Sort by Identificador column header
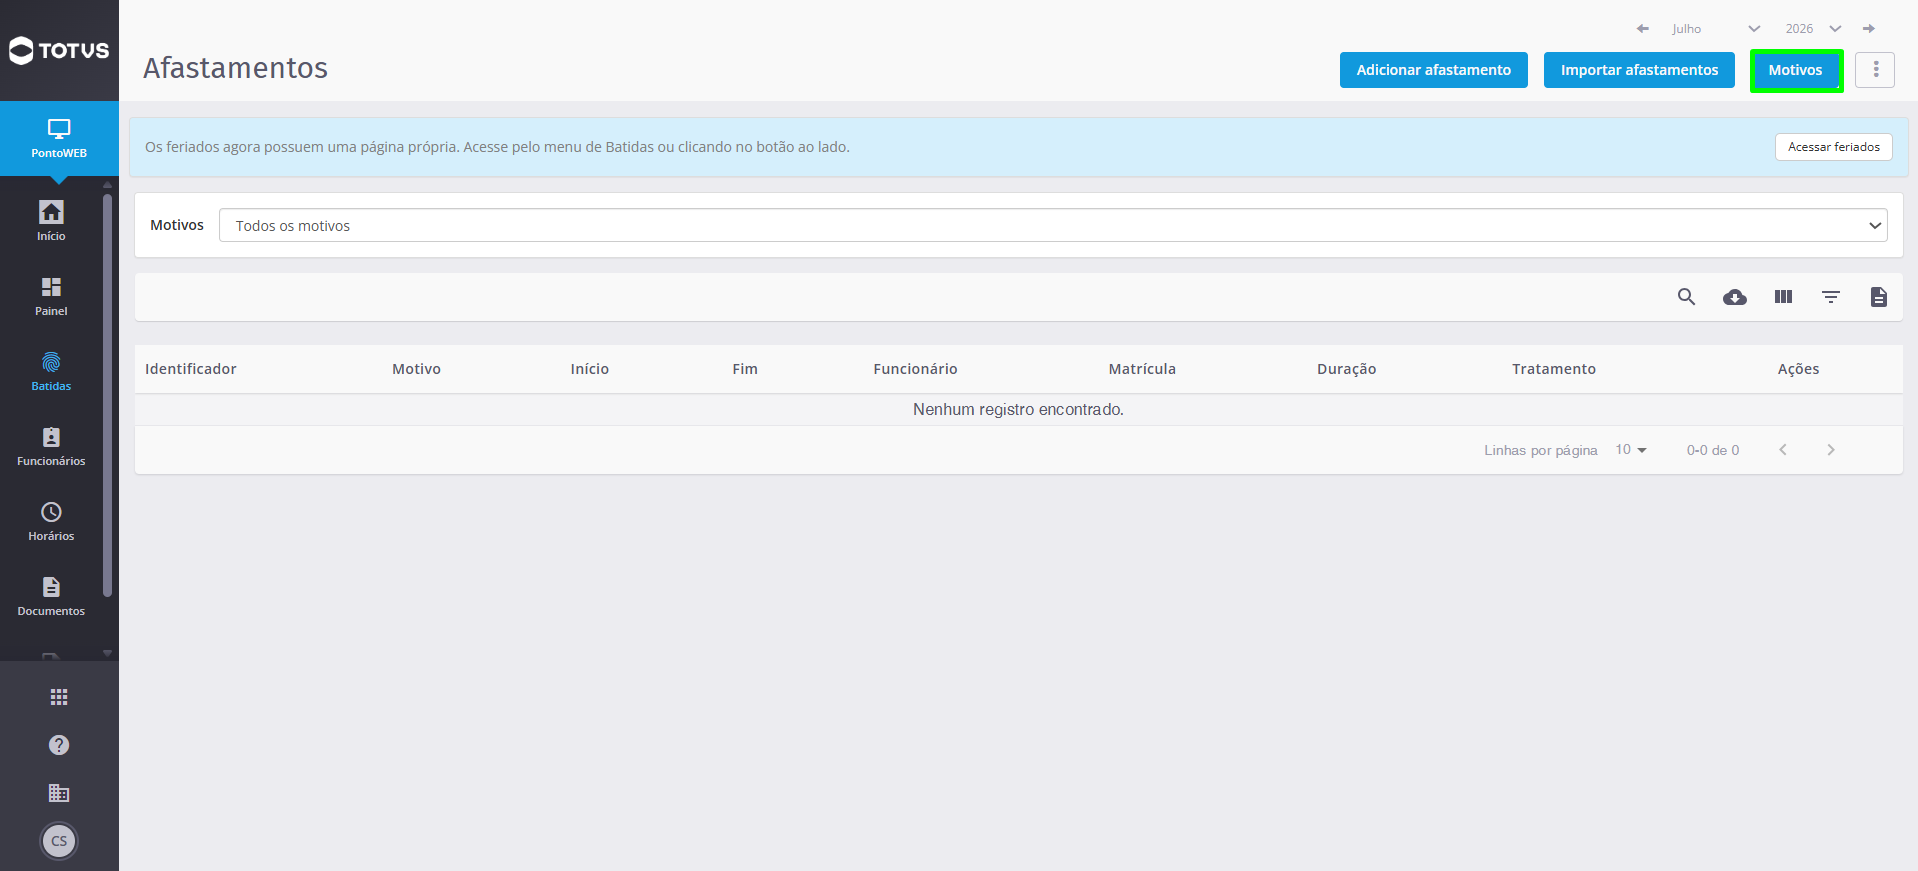This screenshot has width=1918, height=871. pos(191,369)
